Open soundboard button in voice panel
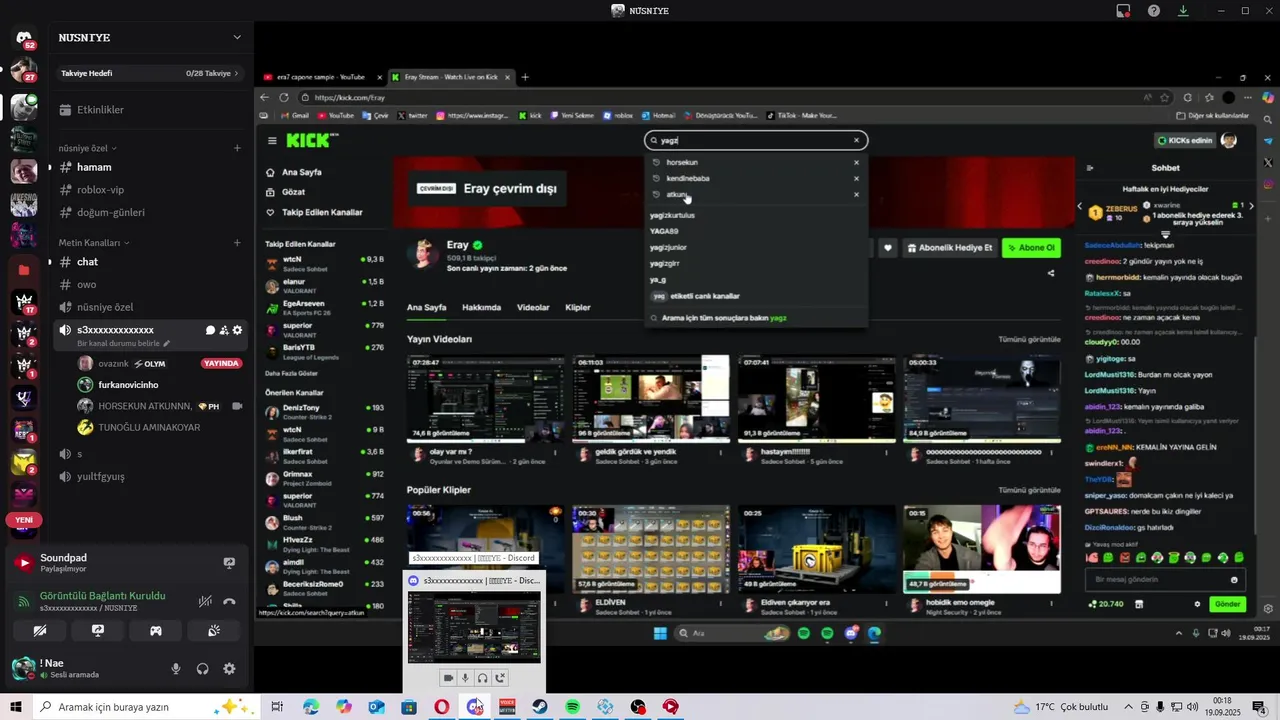The height and width of the screenshot is (720, 1280). click(x=214, y=631)
